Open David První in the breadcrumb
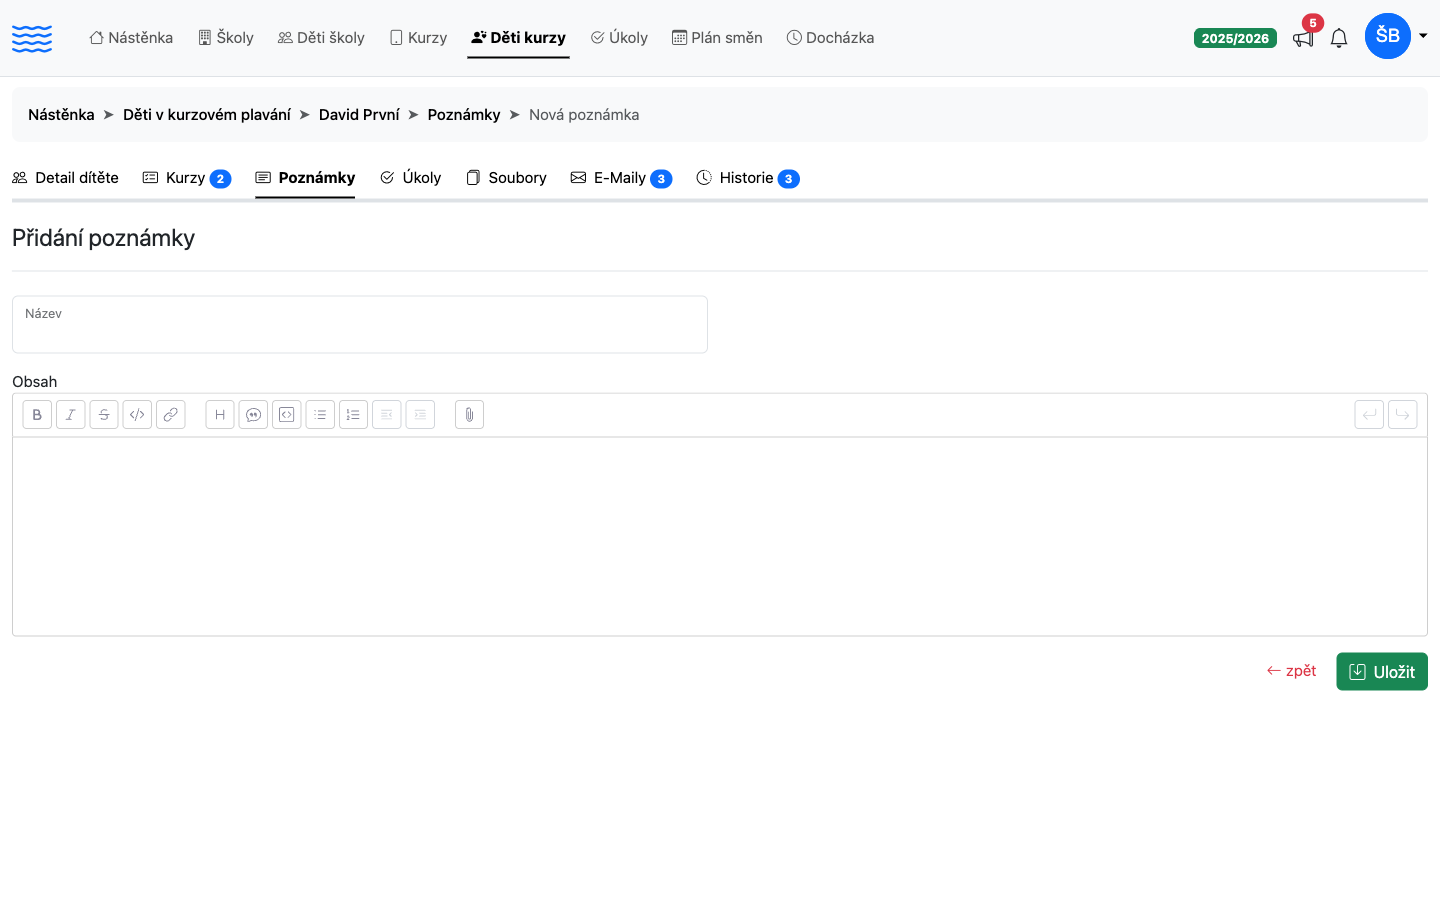Screen dimensions: 1440x900 359,115
